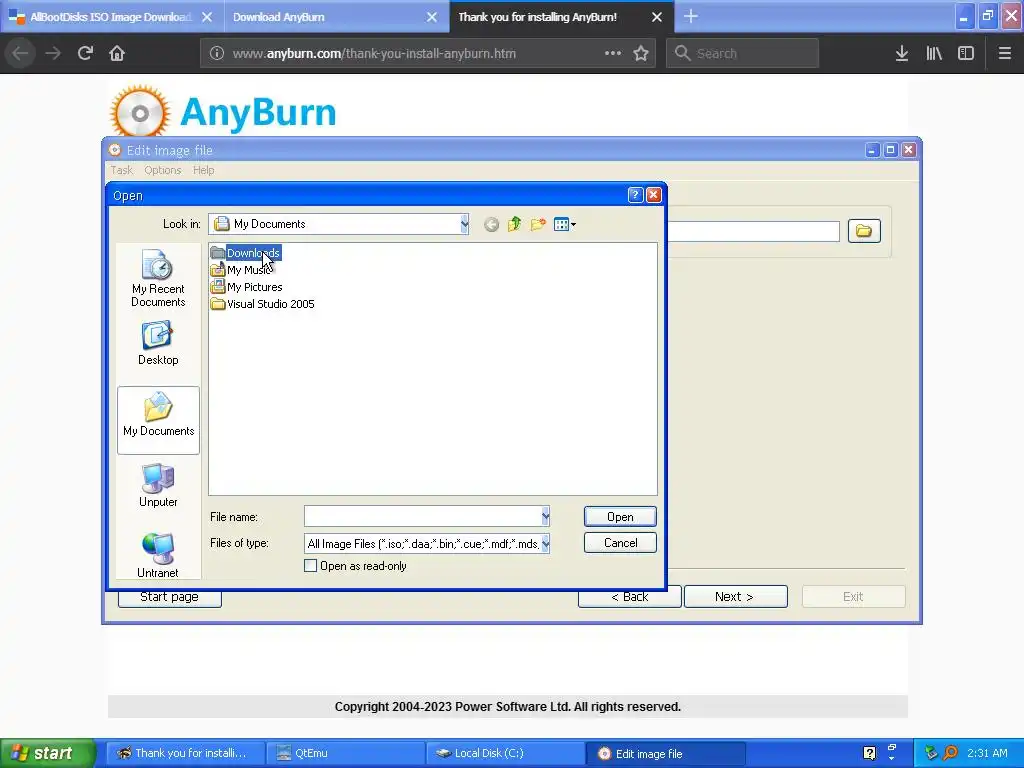Jump to Desktop in places bar
1024x768 pixels.
[158, 343]
